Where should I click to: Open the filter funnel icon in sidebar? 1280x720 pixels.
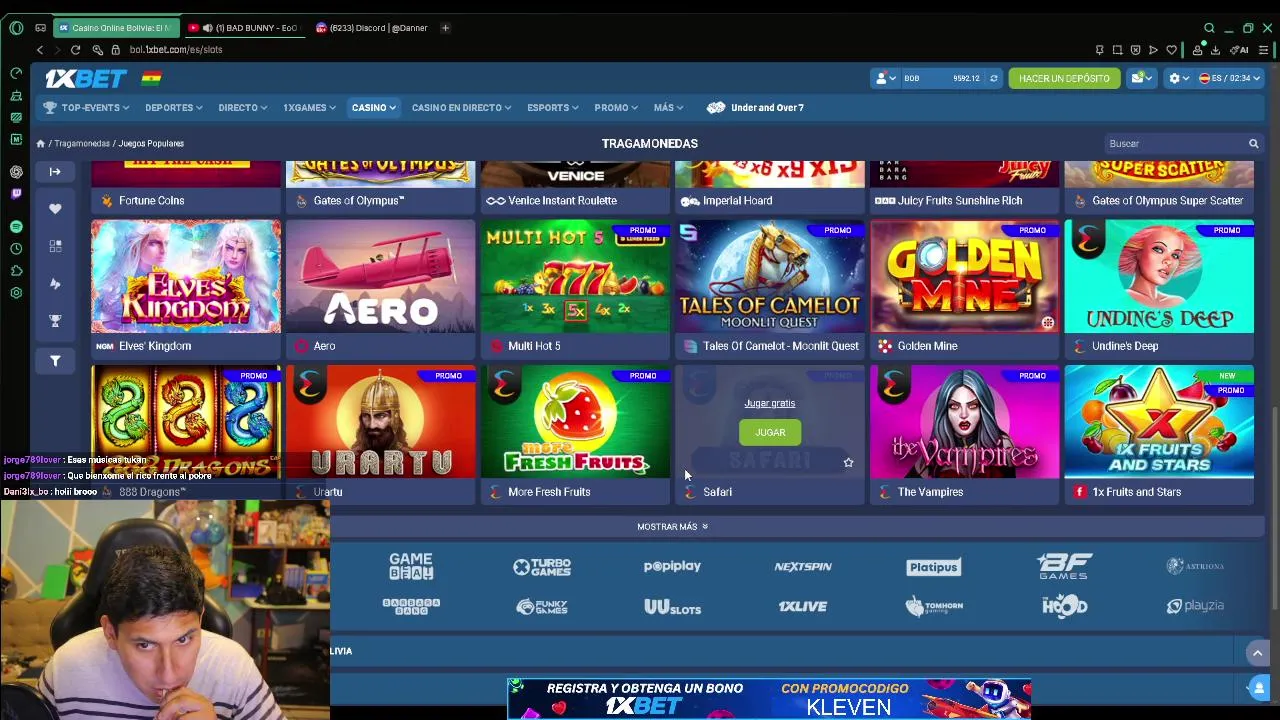[x=55, y=360]
